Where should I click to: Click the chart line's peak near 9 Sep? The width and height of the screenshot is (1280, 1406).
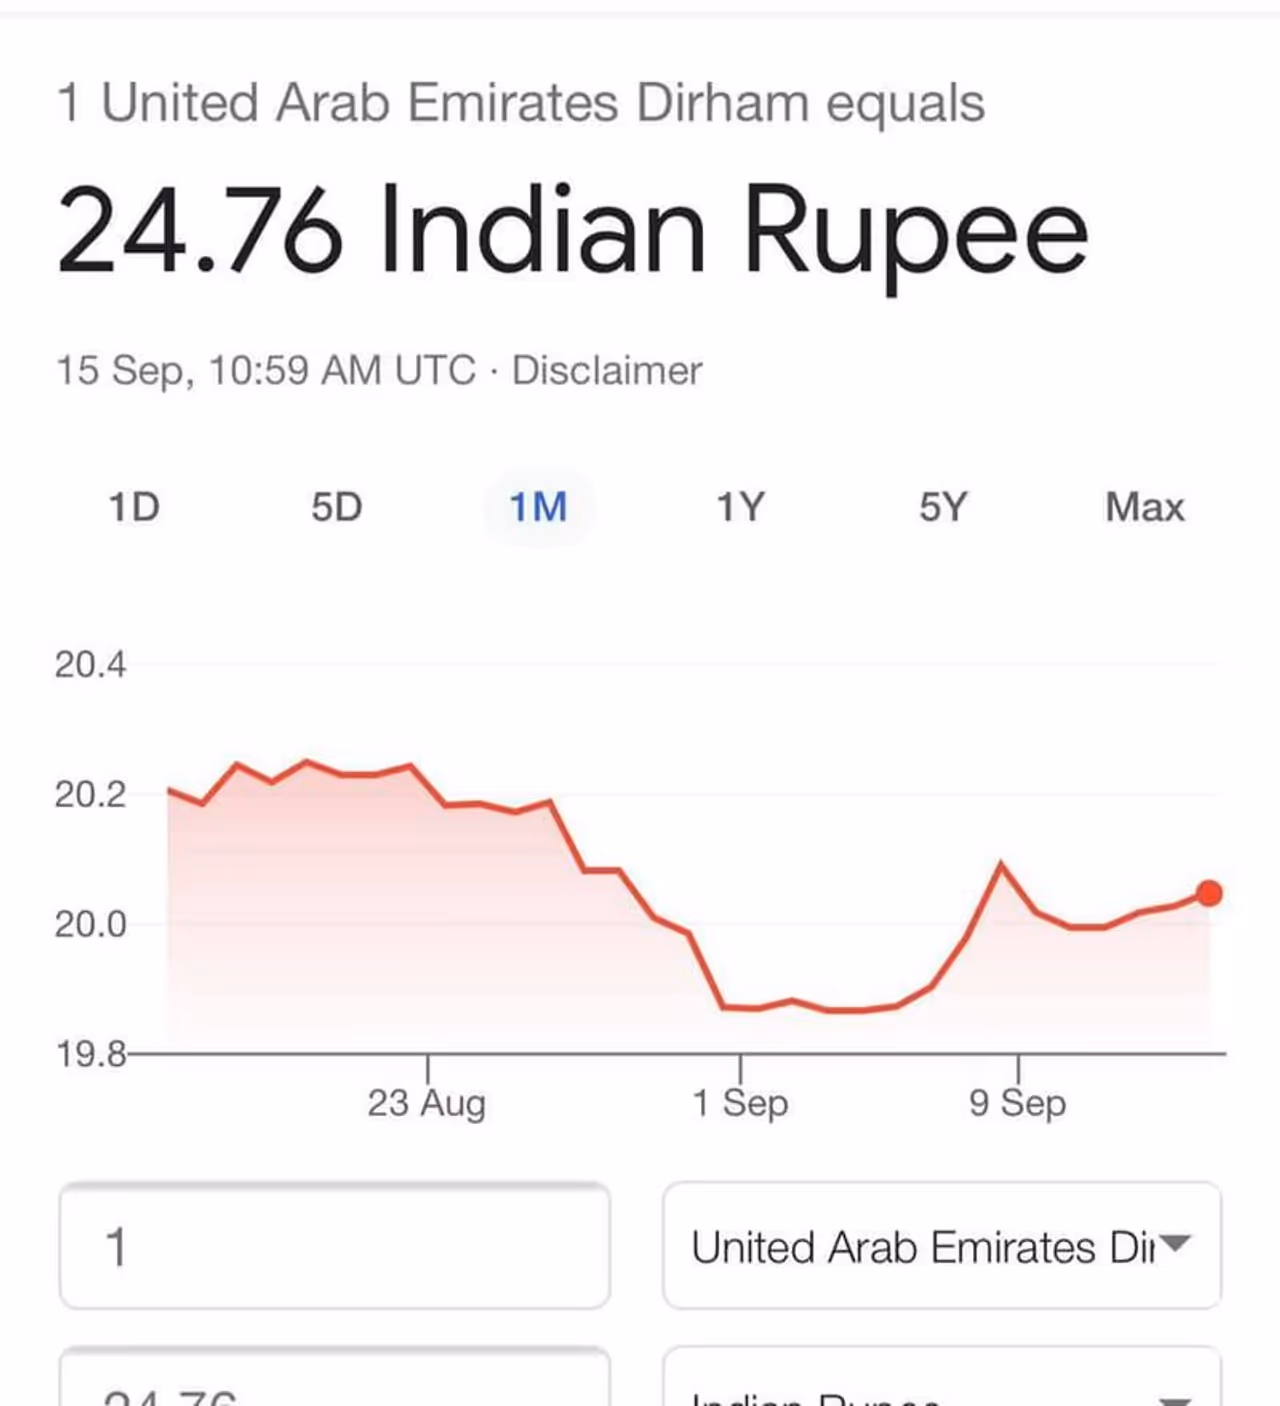(x=1001, y=864)
